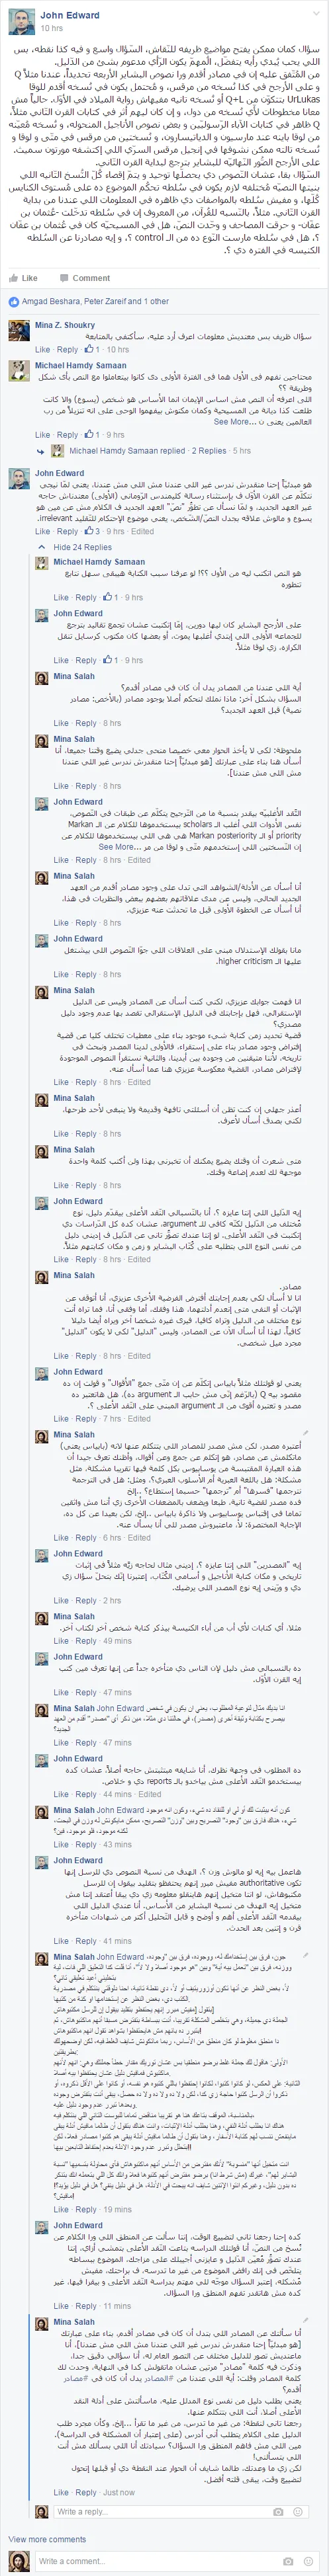Click the Like thumbs-up icon under the post
Screen dimensions: 329x2576
click(14, 278)
